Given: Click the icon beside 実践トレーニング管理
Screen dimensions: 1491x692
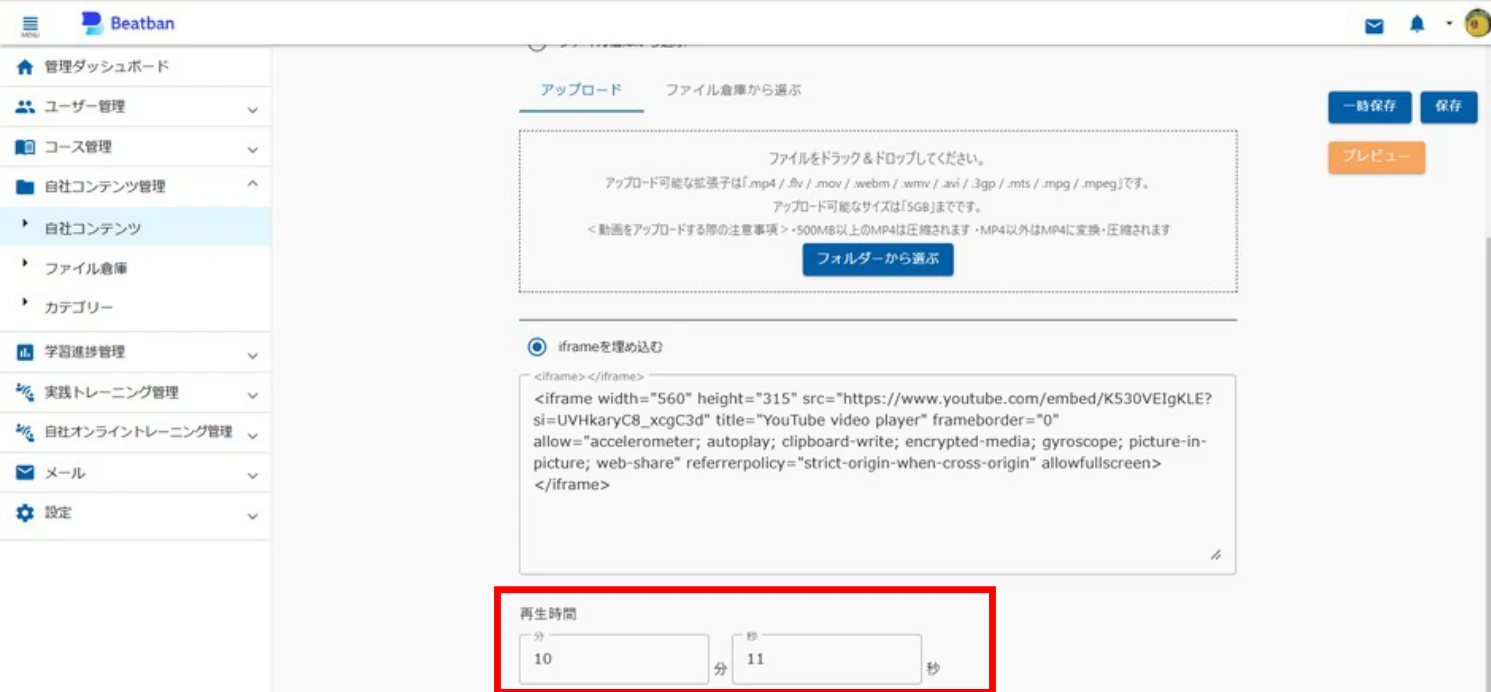Looking at the screenshot, I should (x=25, y=392).
